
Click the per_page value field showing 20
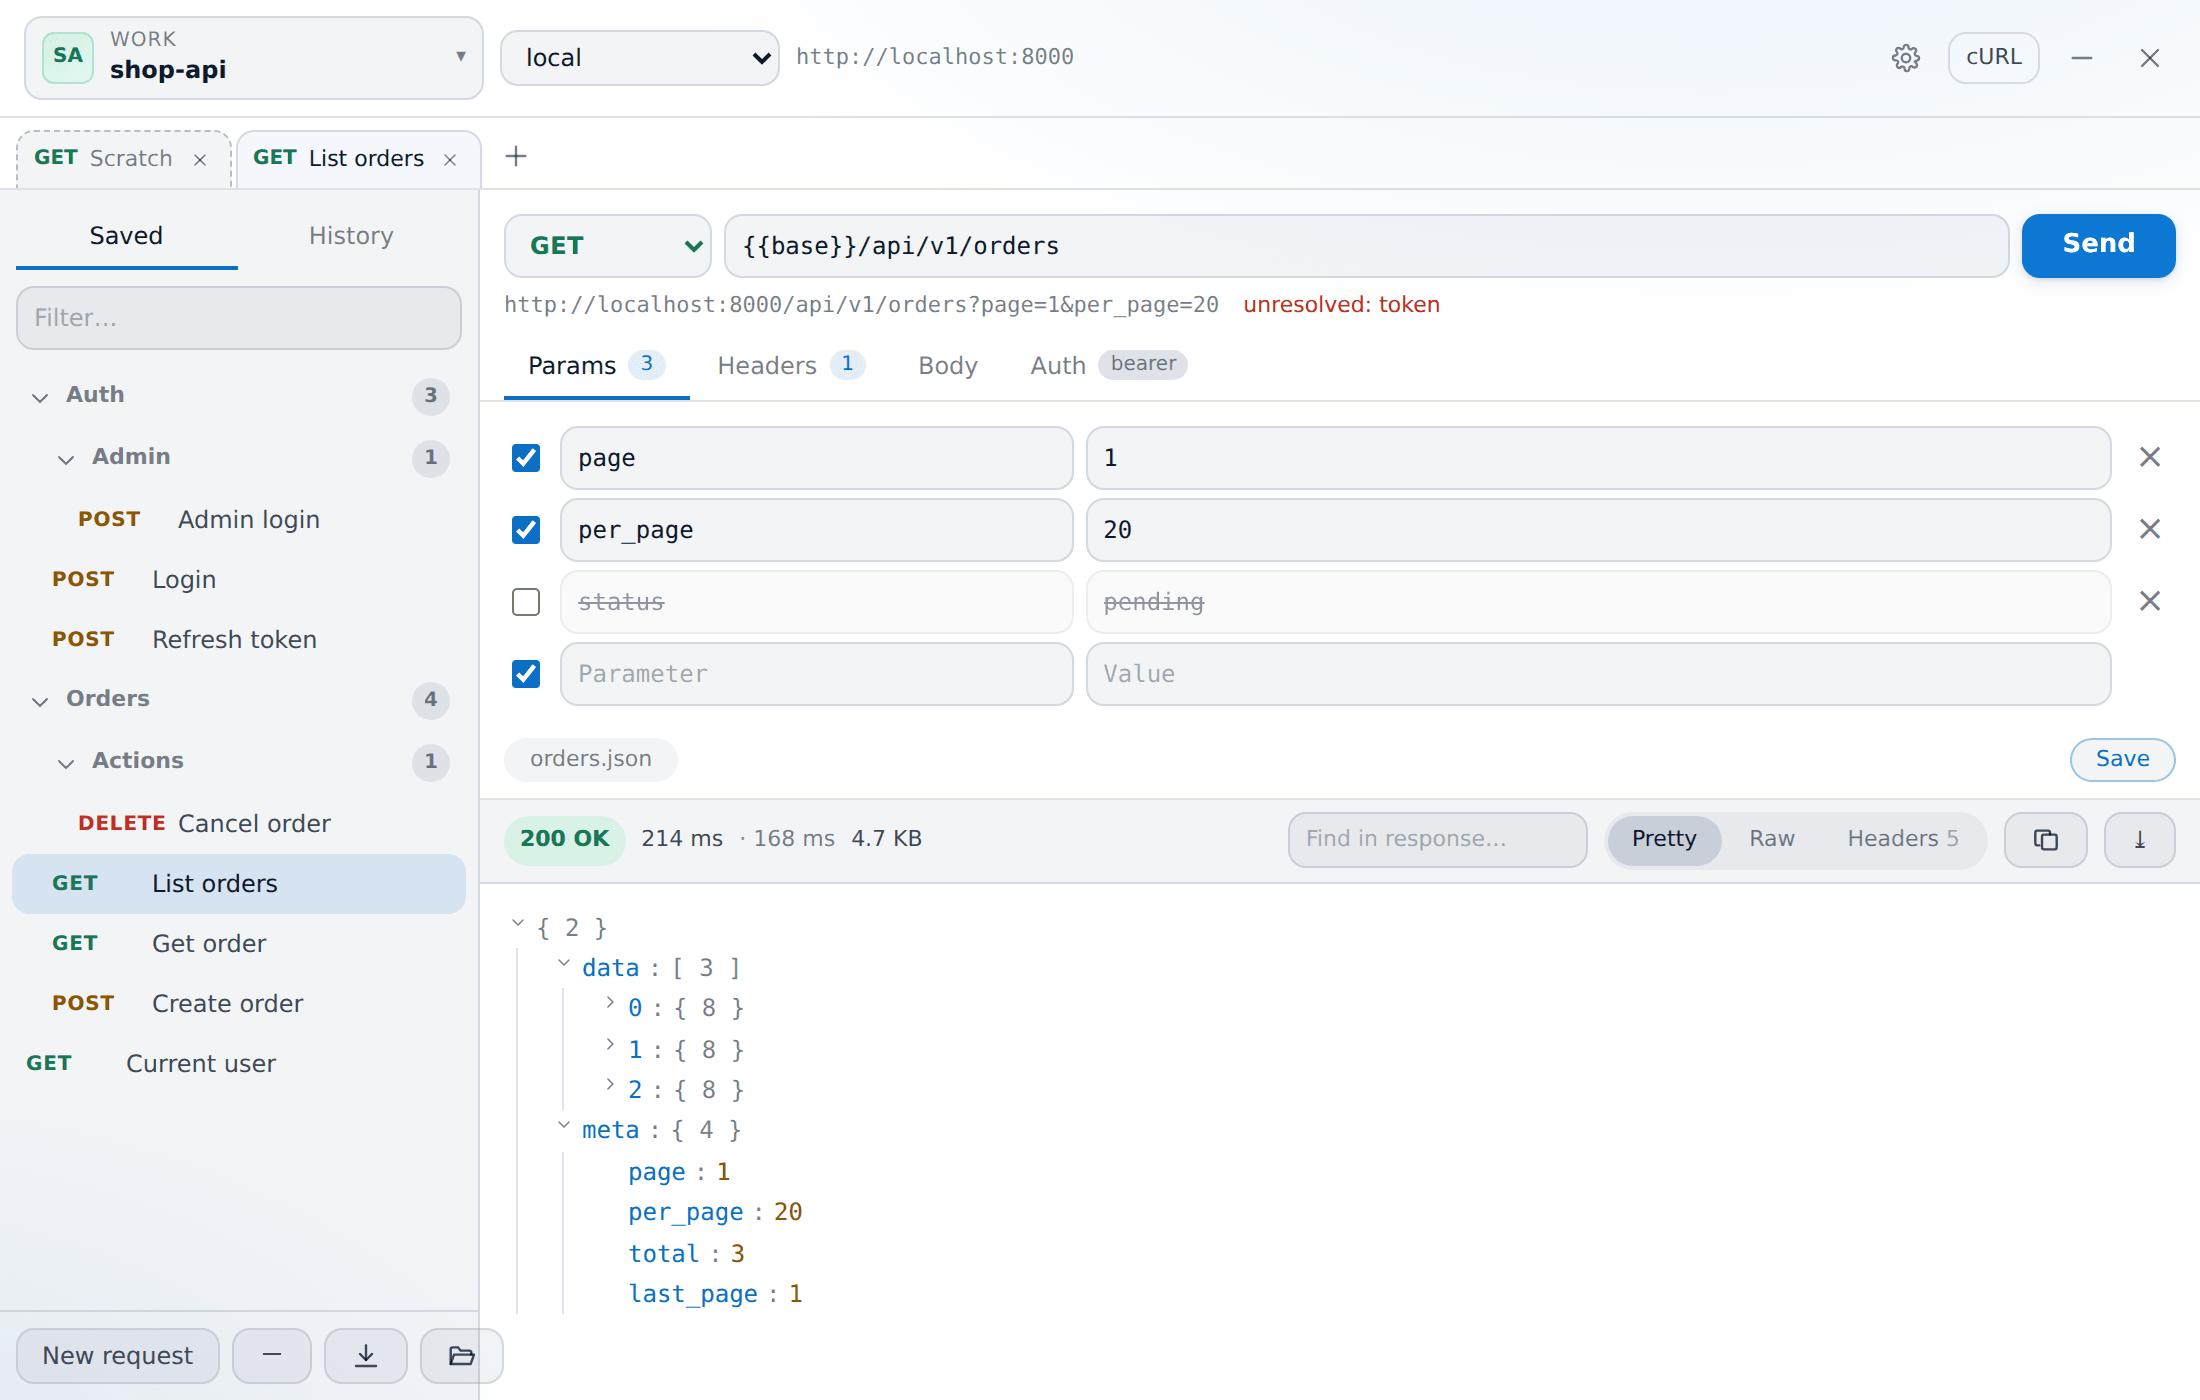(1598, 530)
